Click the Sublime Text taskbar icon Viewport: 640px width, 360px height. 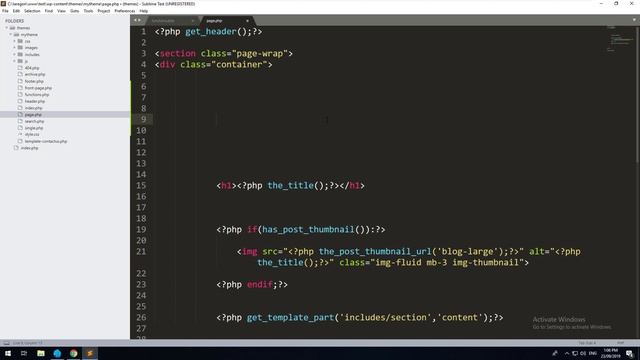pos(90,353)
